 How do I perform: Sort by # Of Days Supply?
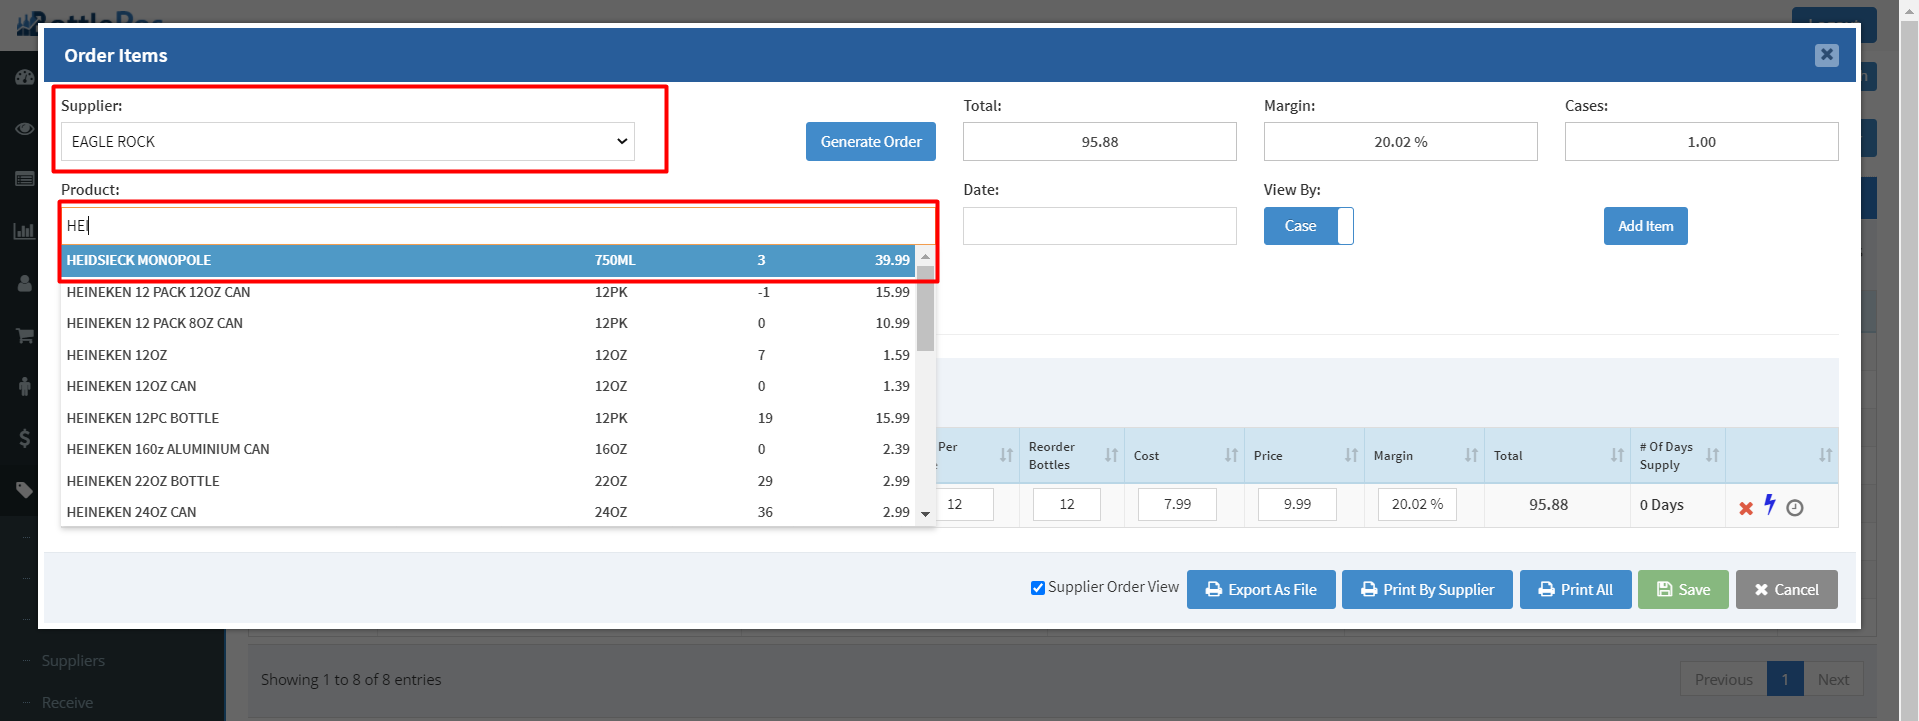(x=1678, y=455)
